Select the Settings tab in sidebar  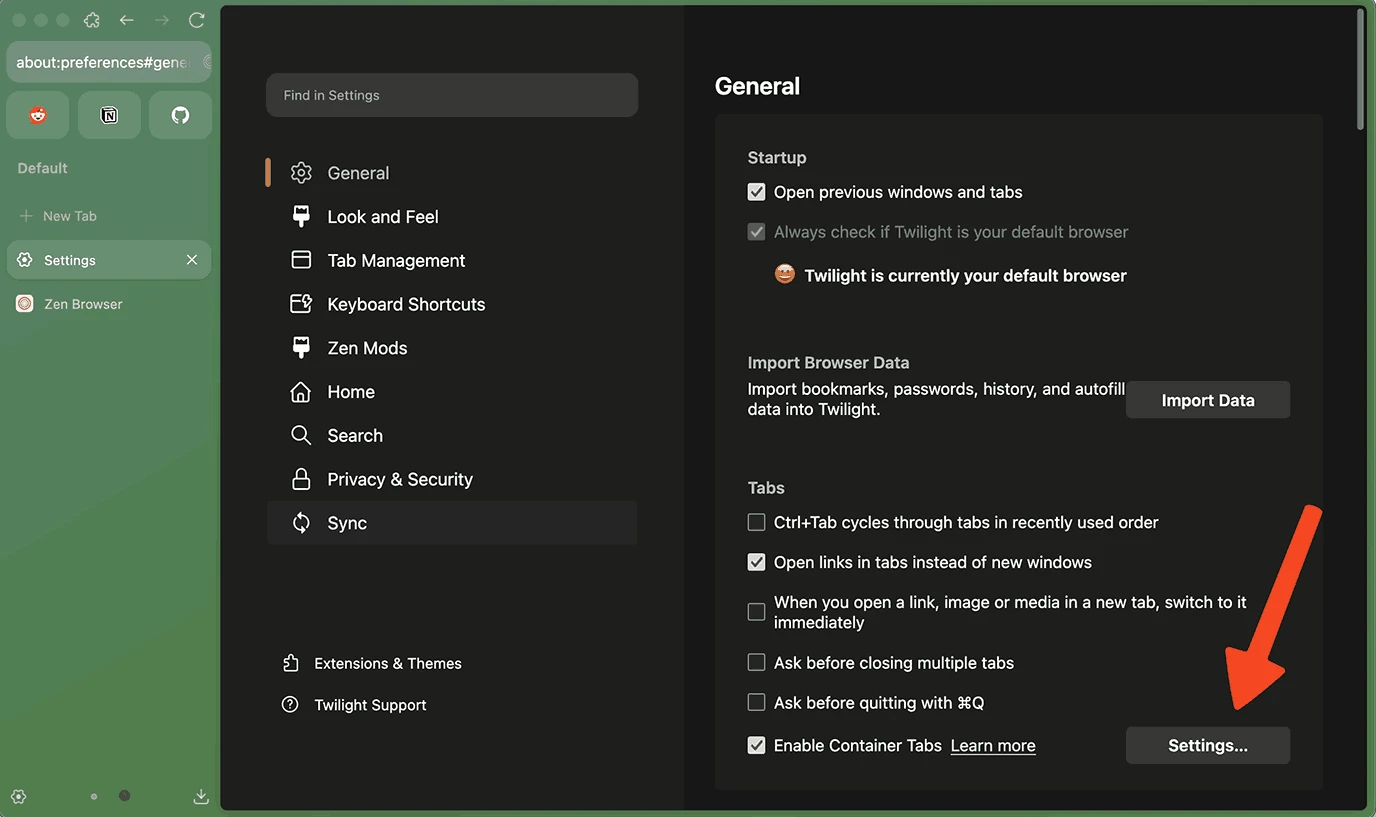[108, 260]
